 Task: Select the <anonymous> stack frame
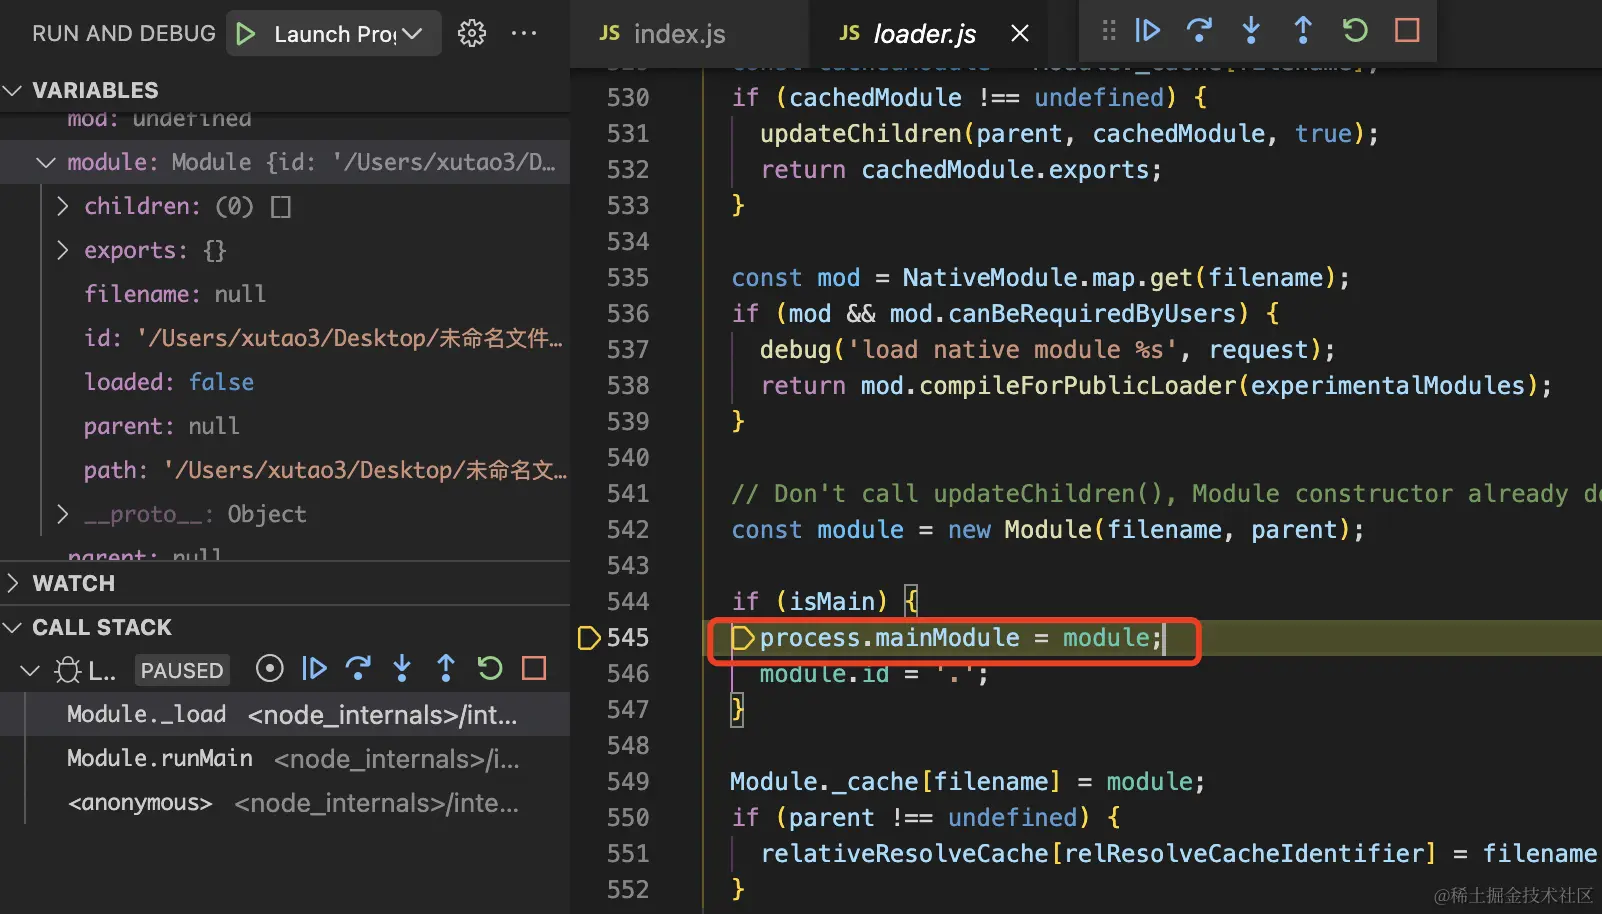click(285, 803)
